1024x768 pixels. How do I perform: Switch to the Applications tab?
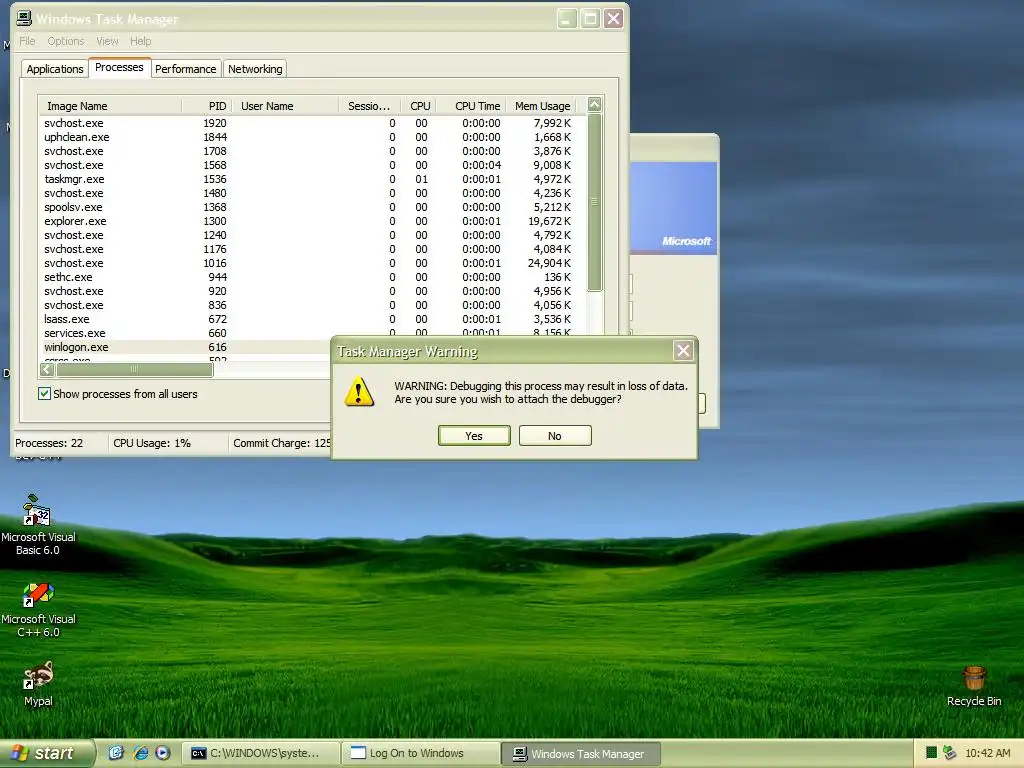click(55, 69)
